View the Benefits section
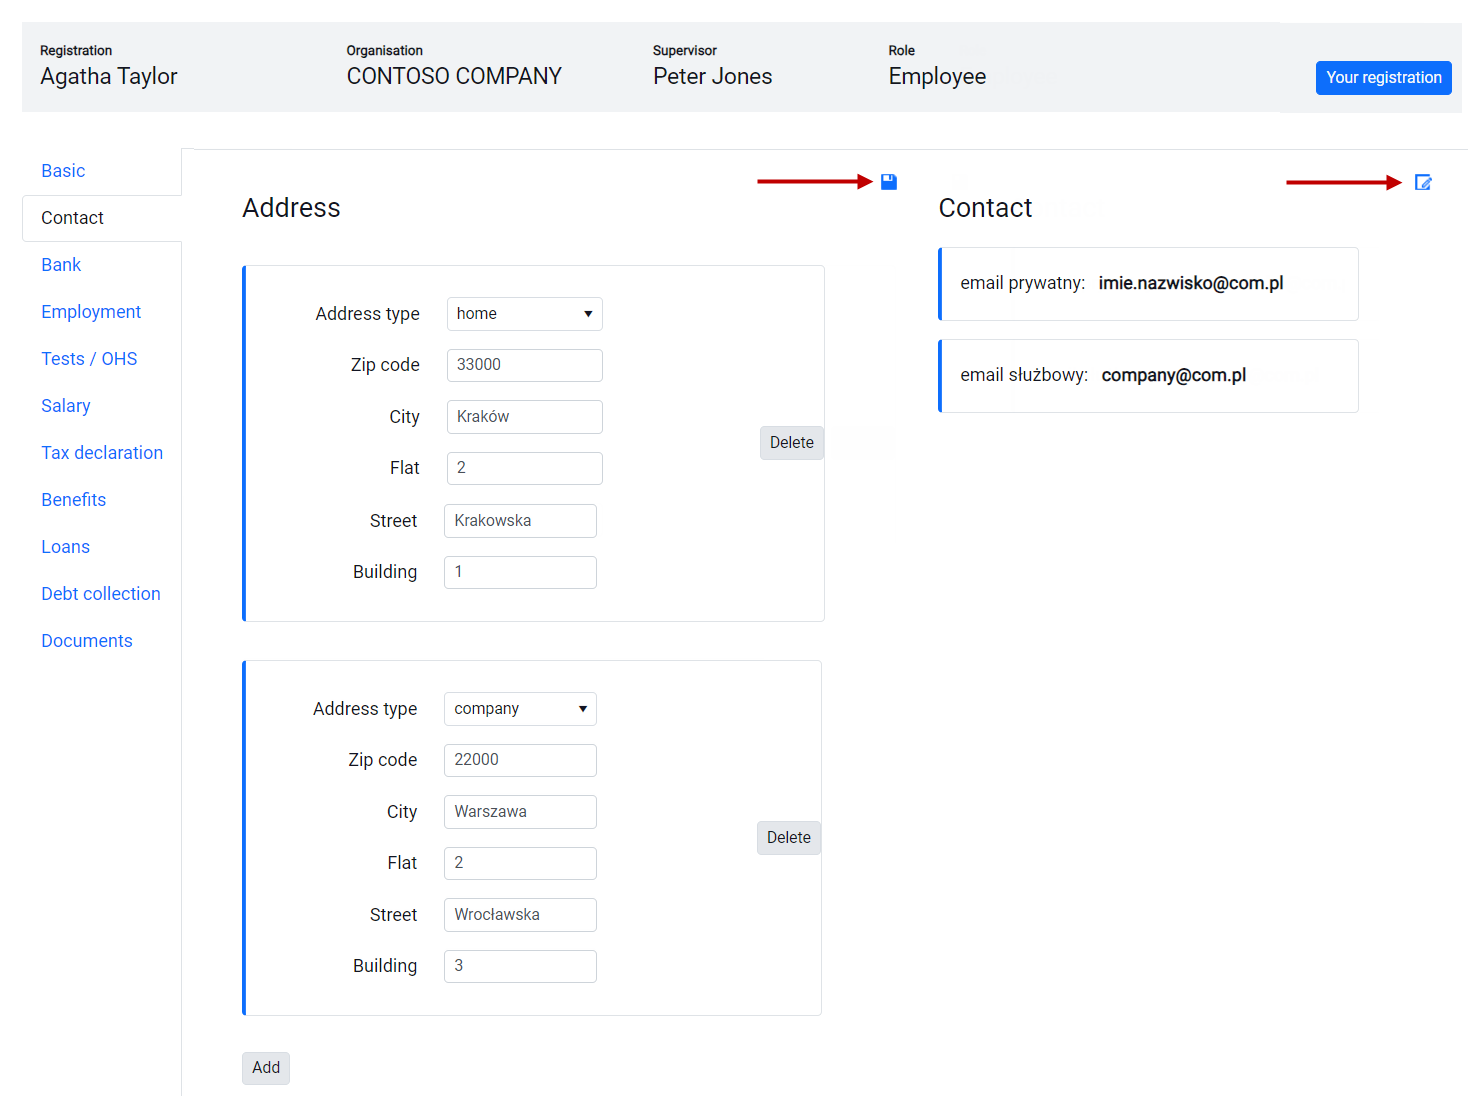 73,500
